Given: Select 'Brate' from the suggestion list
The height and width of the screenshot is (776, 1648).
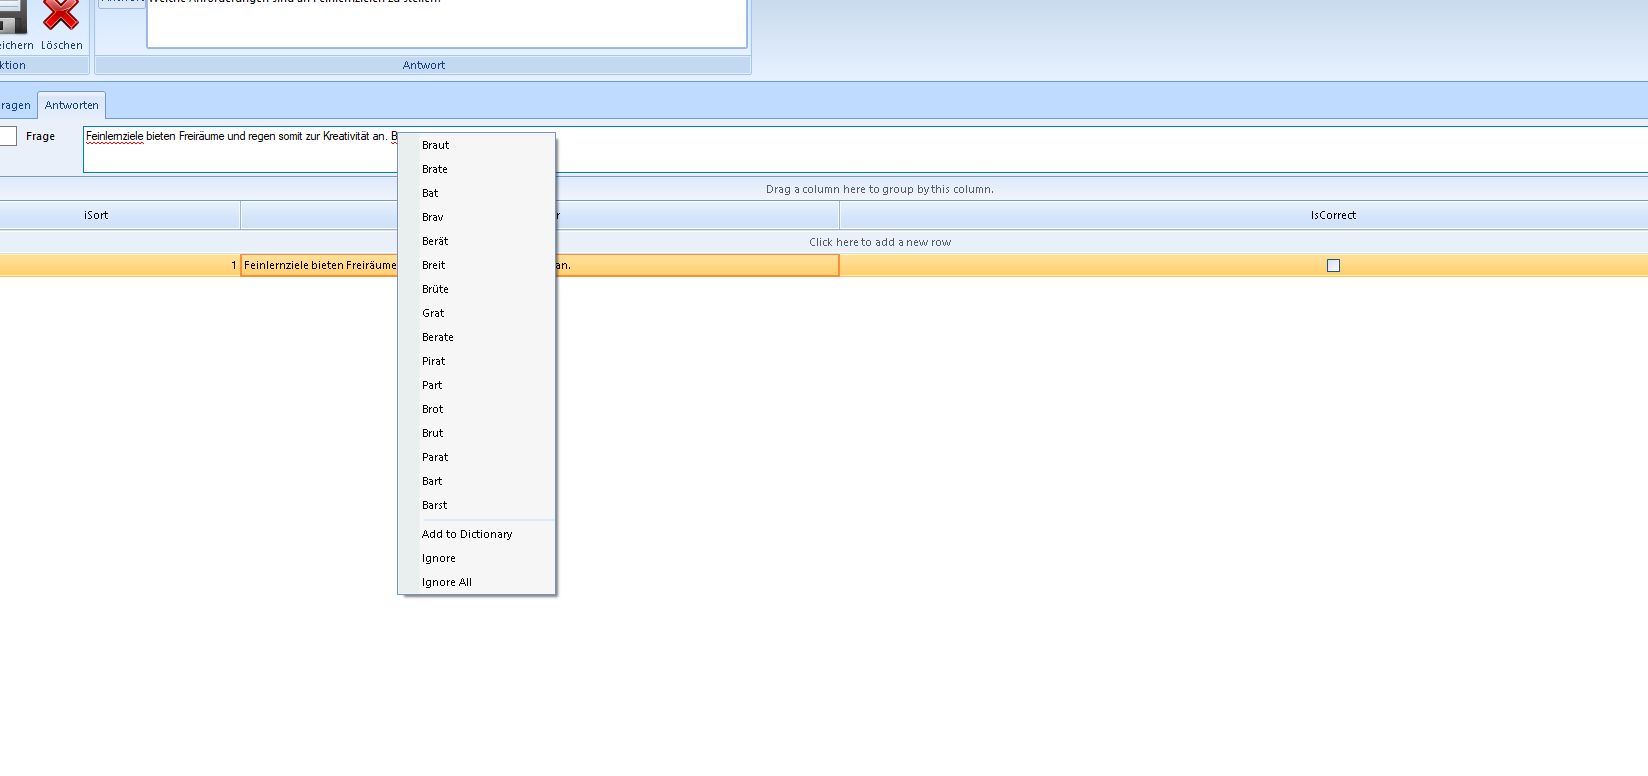Looking at the screenshot, I should pos(435,169).
